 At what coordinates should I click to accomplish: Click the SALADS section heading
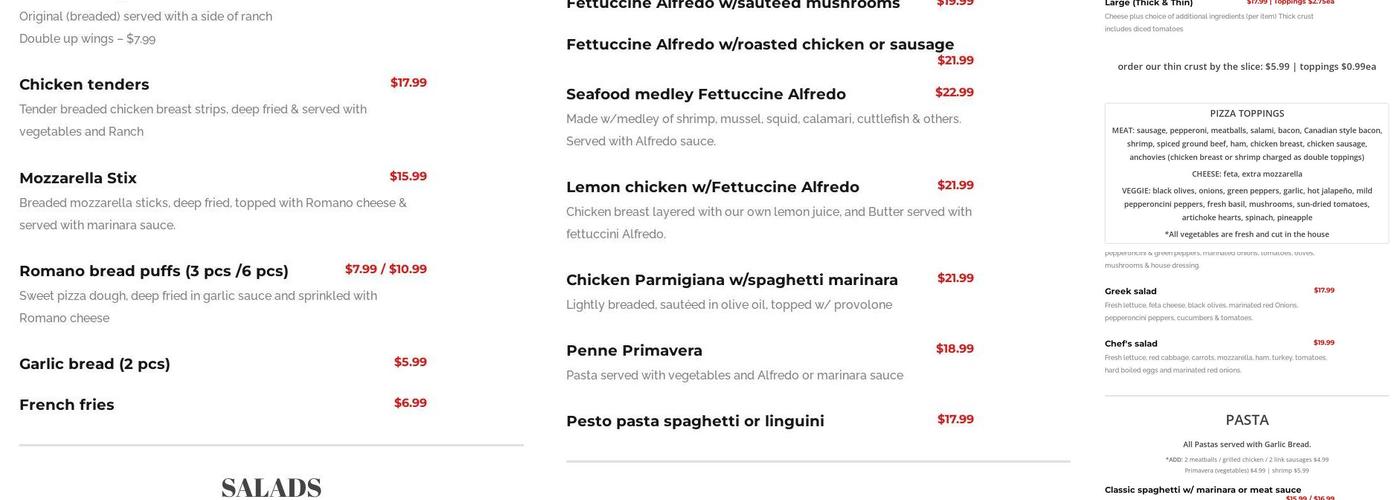tap(271, 488)
